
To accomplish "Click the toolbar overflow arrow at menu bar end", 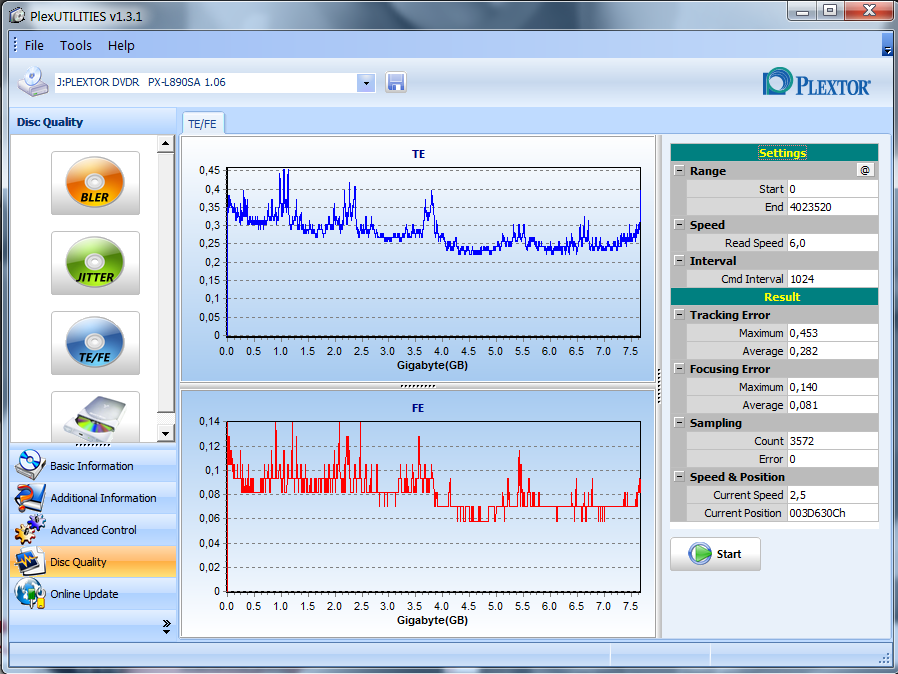I will click(x=887, y=45).
